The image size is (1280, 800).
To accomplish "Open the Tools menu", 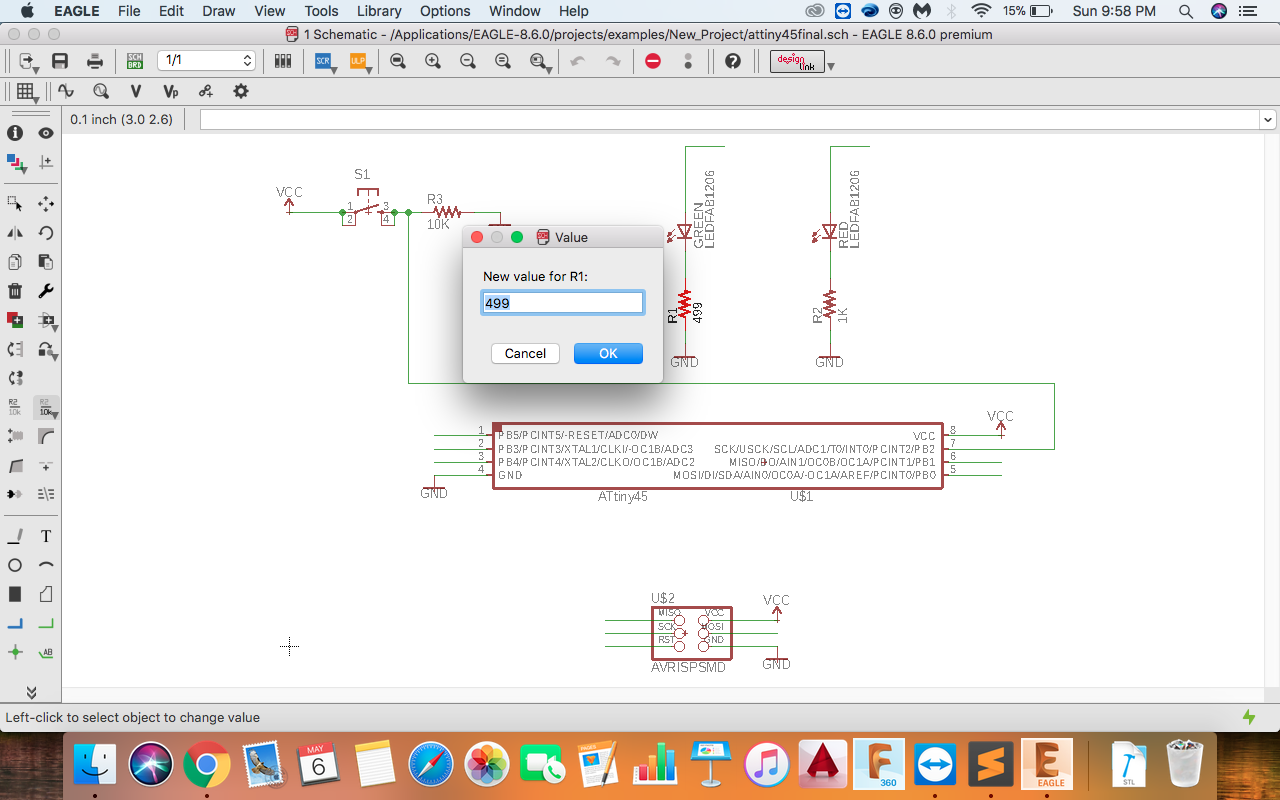I will point(321,11).
